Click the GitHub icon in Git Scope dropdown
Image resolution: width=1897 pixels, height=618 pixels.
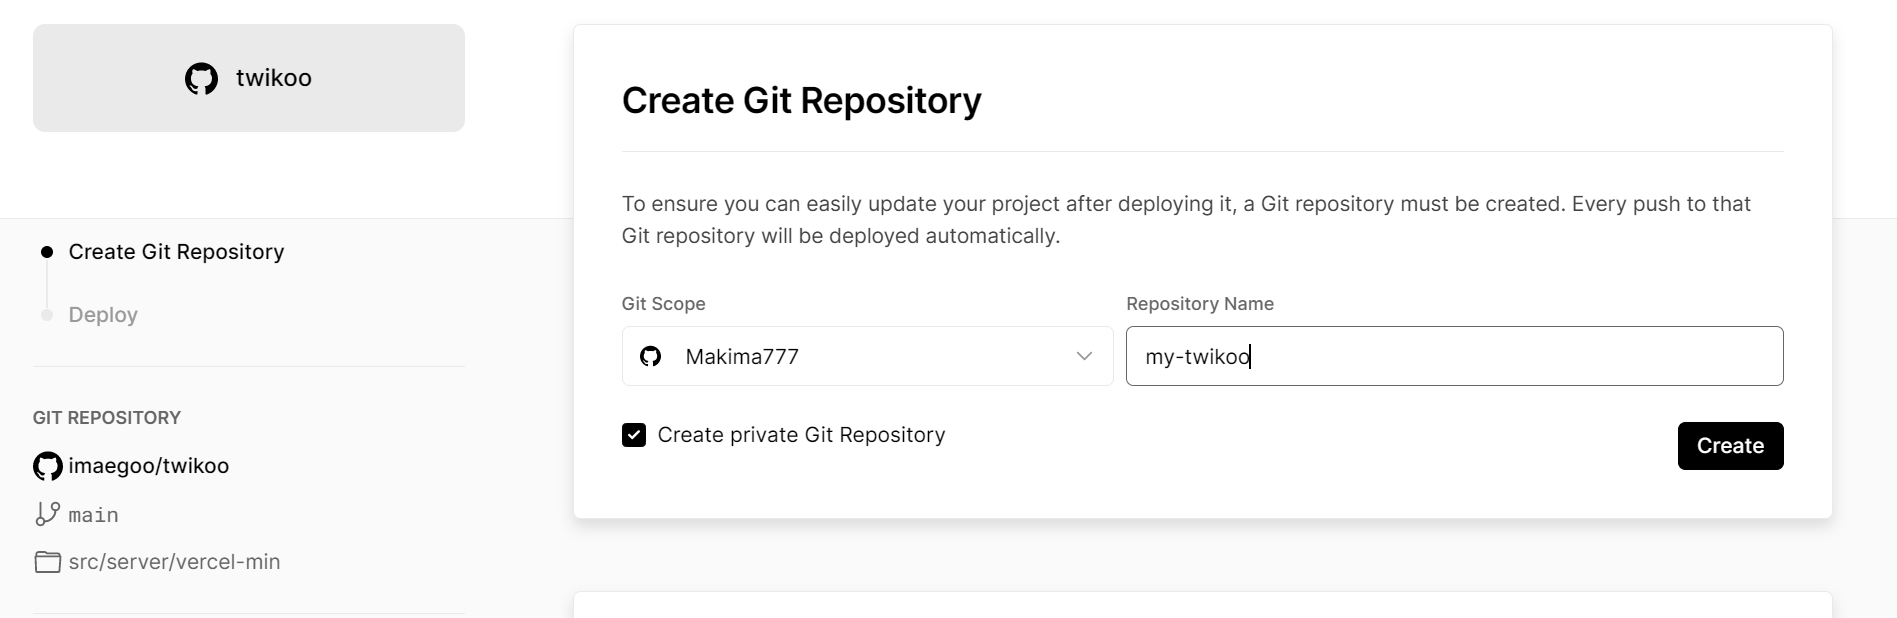click(x=651, y=356)
